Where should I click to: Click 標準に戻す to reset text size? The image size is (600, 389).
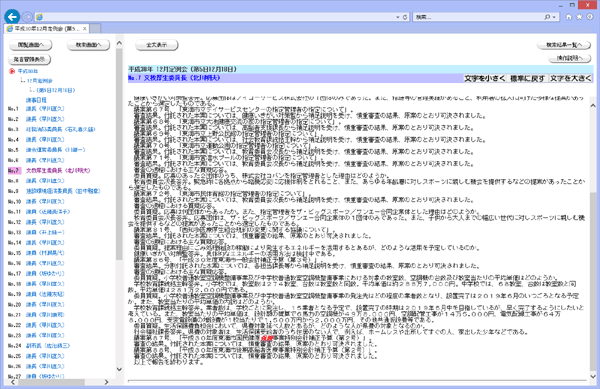[527, 78]
